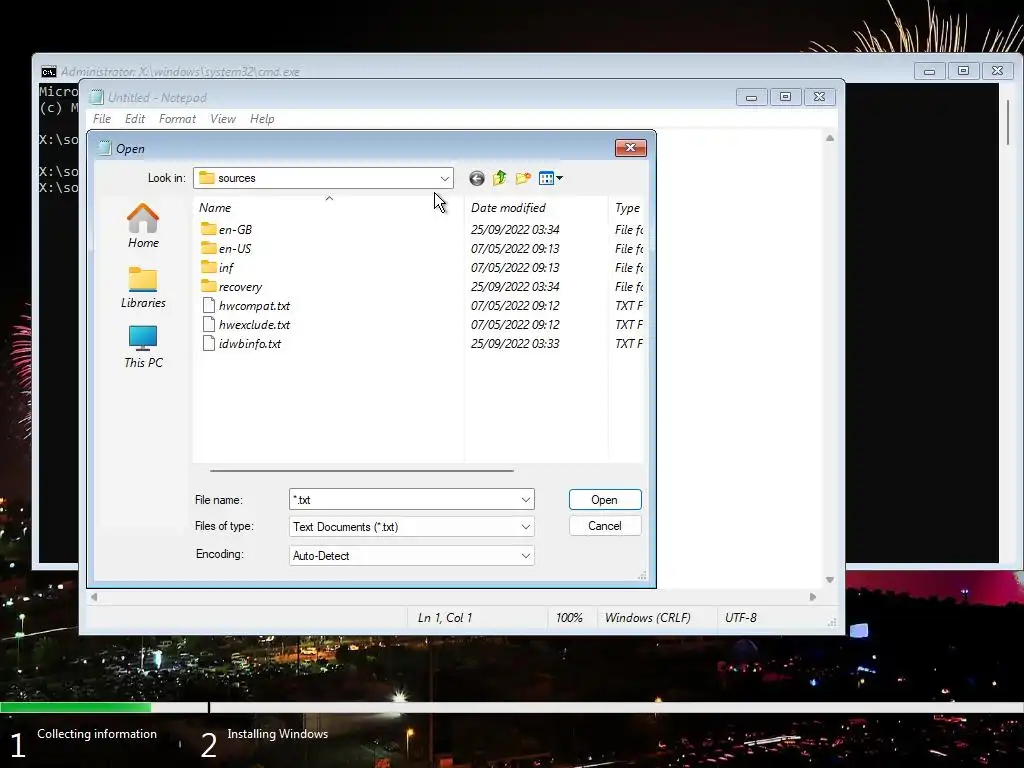1024x768 pixels.
Task: Expand the Files of type dropdown
Action: click(x=526, y=526)
